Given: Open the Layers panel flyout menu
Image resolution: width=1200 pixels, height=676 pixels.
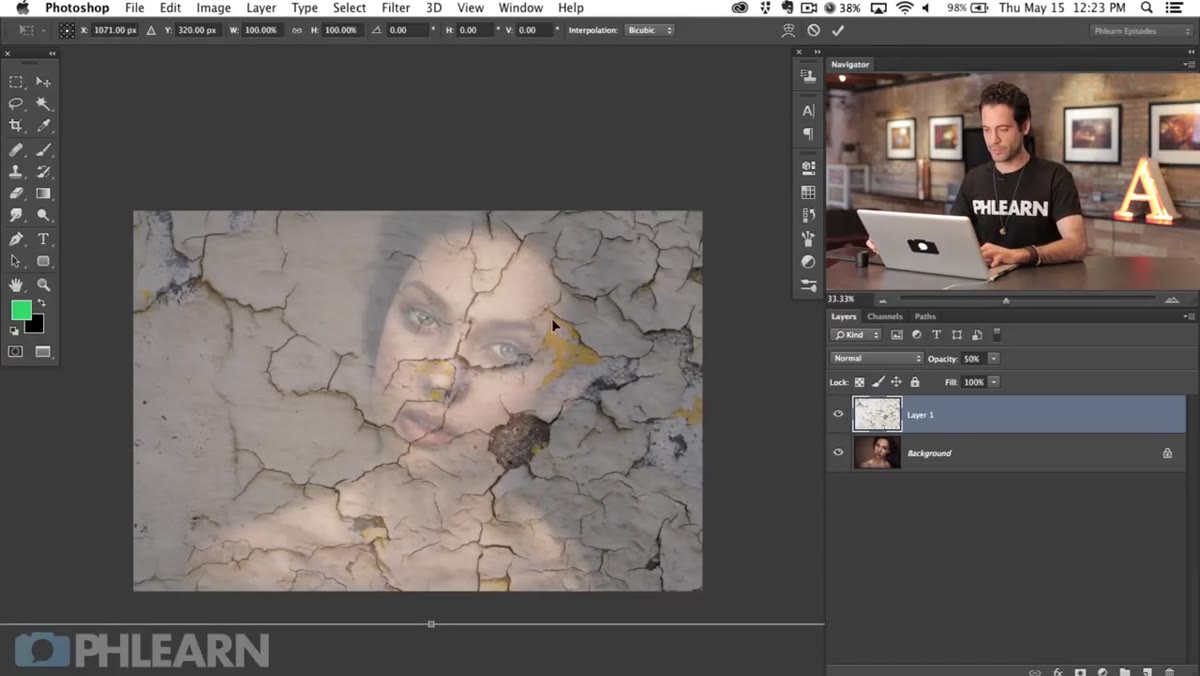Looking at the screenshot, I should pos(1188,317).
